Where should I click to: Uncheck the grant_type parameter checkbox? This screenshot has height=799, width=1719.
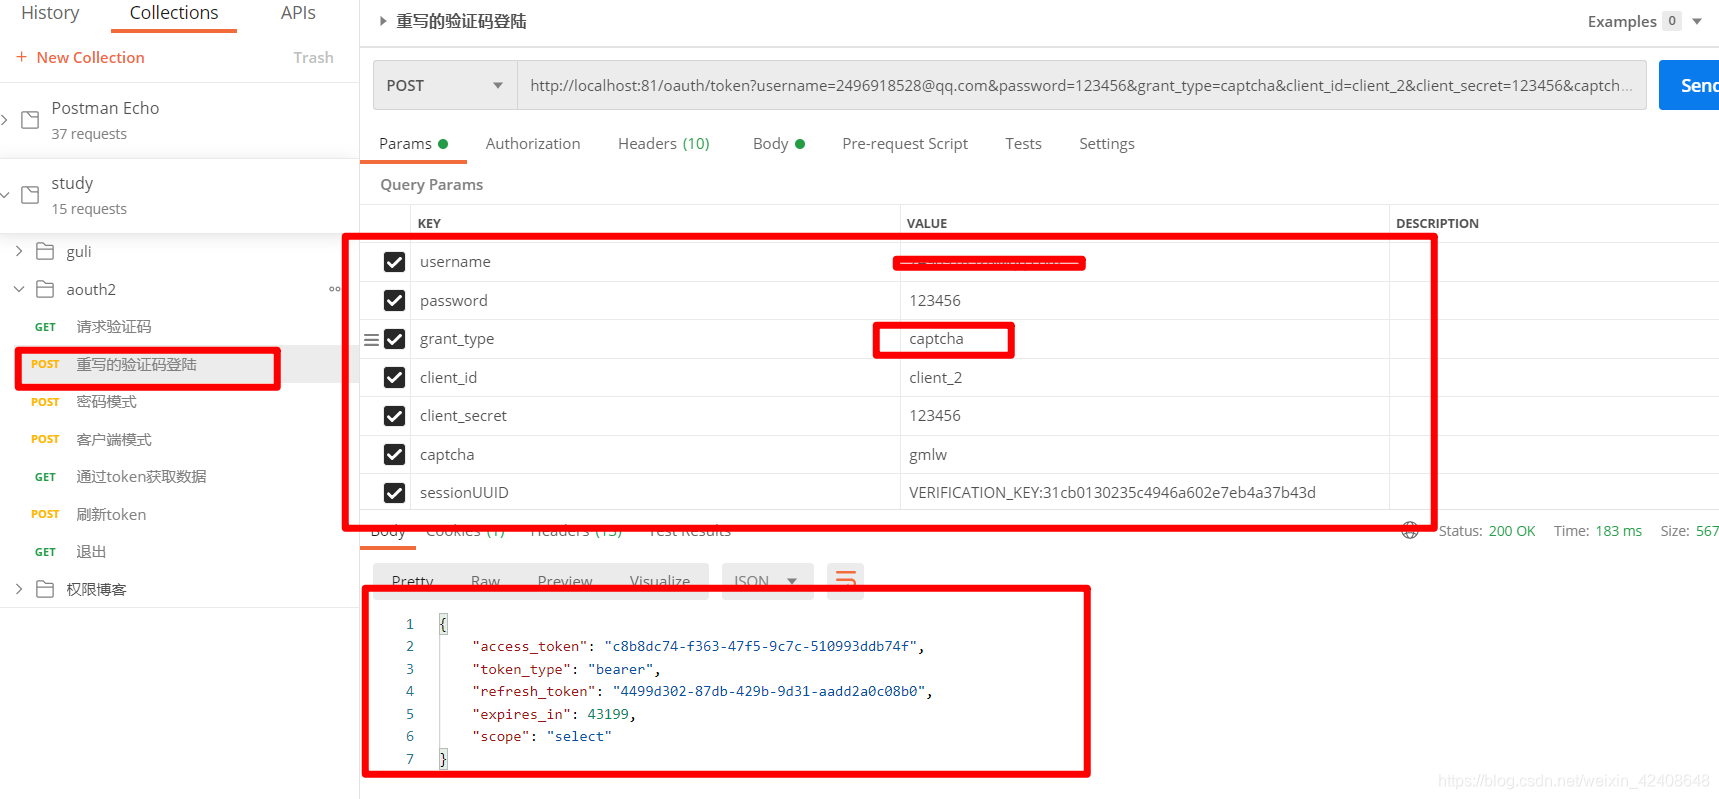tap(395, 339)
